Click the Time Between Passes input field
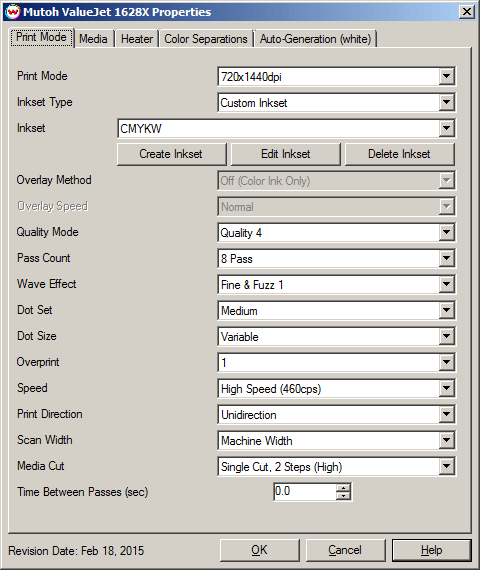 [x=305, y=492]
